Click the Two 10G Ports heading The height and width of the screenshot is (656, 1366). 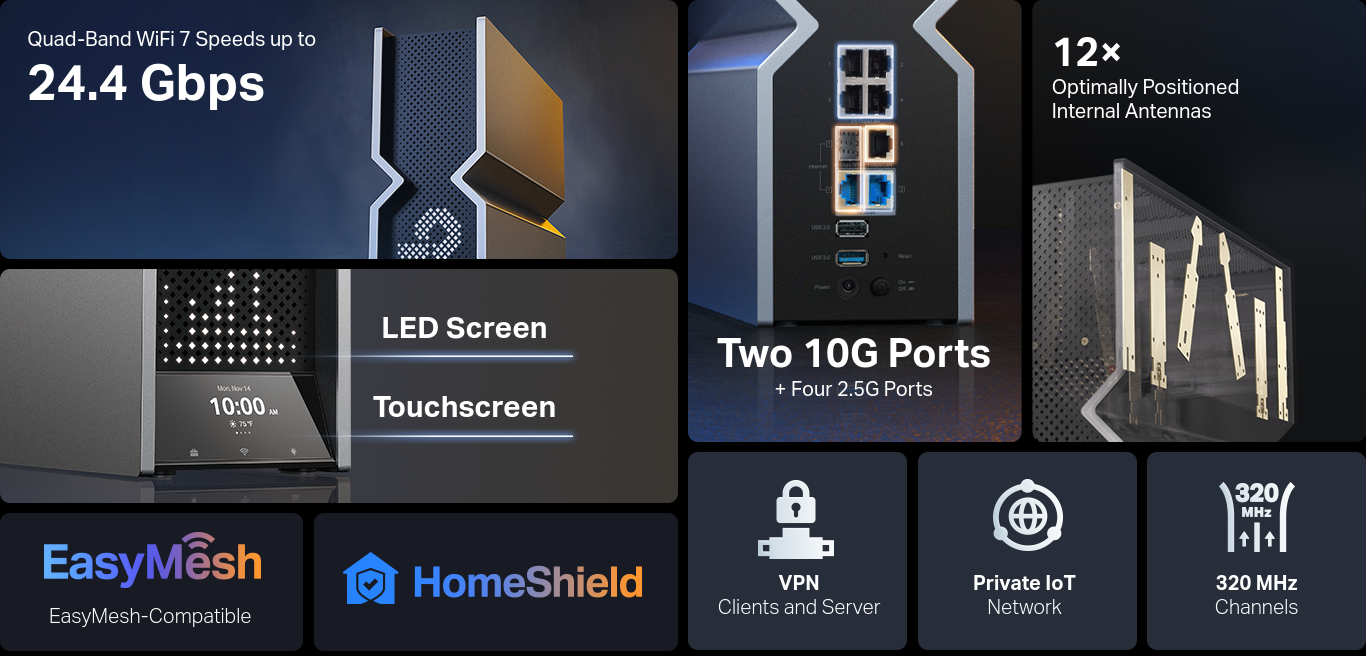coord(854,353)
